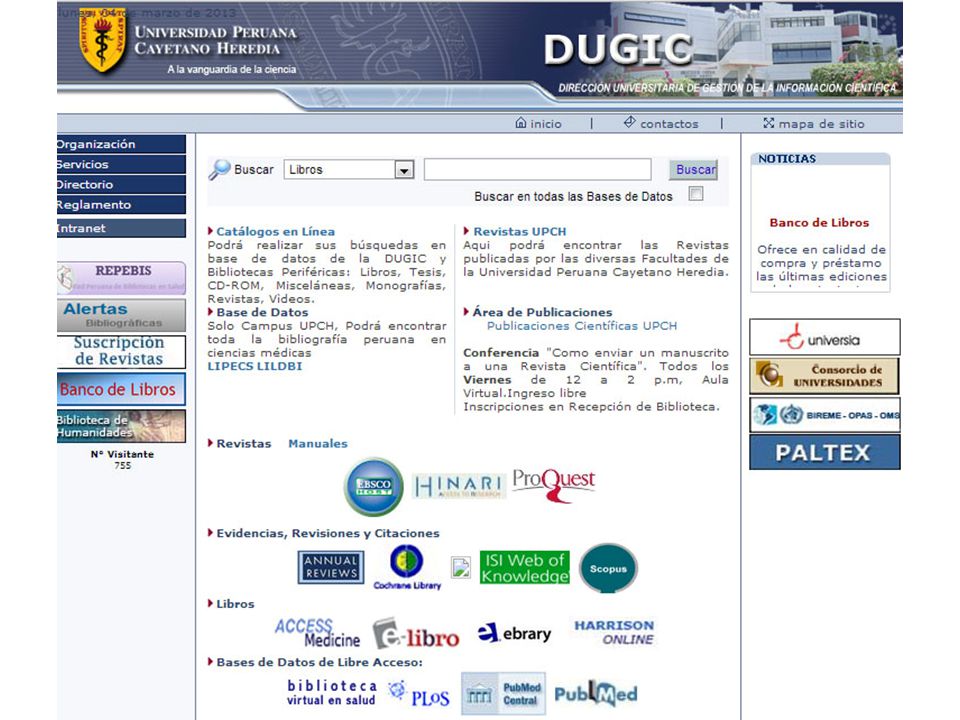Click the PubMed logo

pyautogui.click(x=596, y=694)
